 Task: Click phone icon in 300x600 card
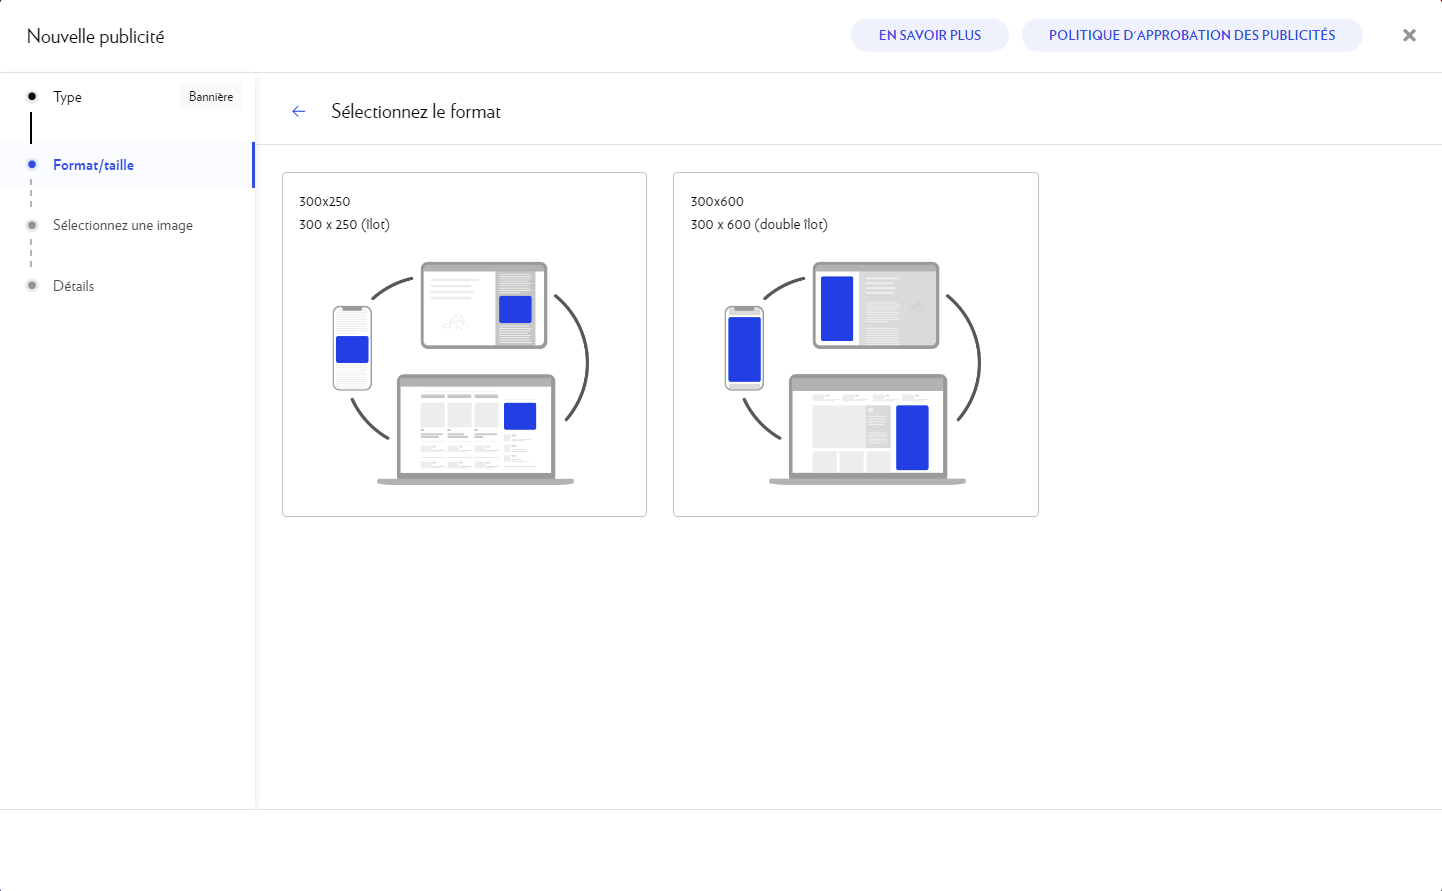point(744,348)
